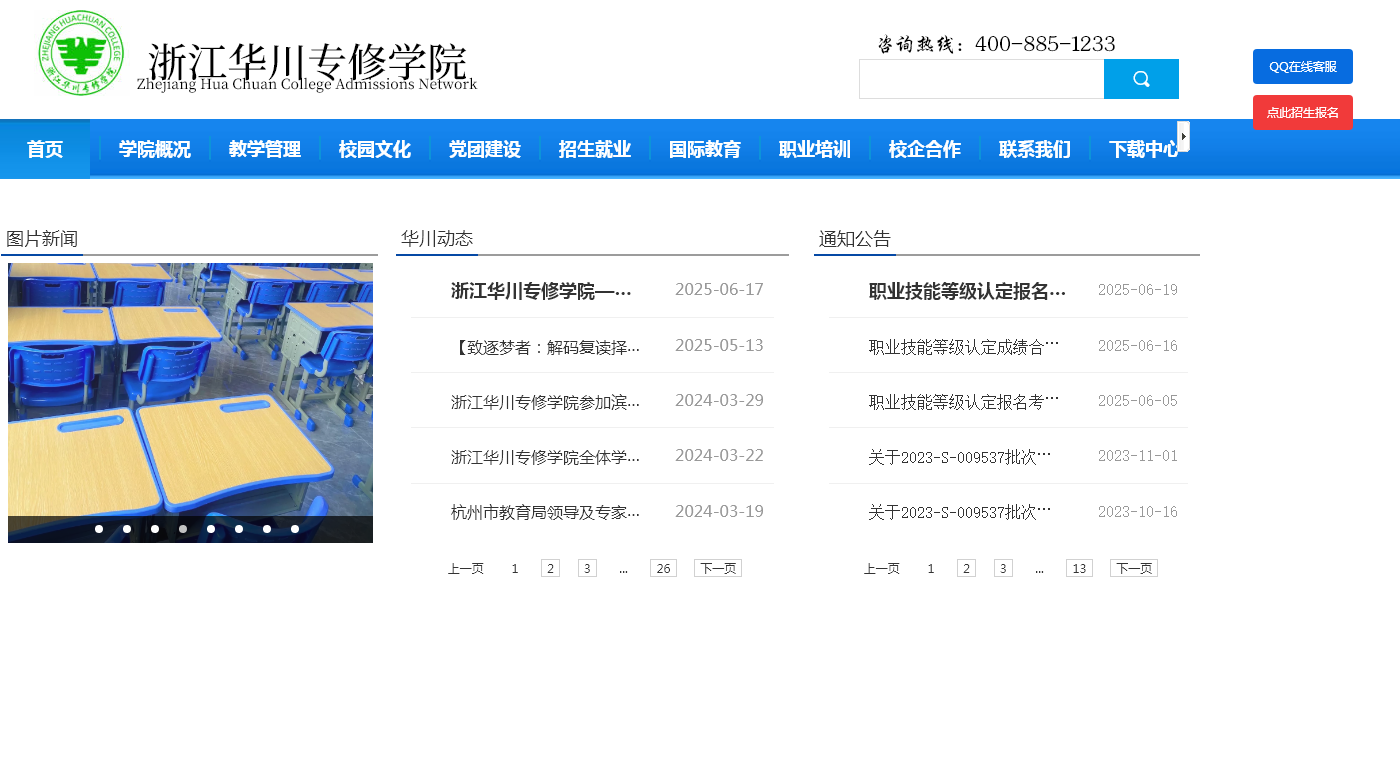Go to page 26 of 华川动态
1400x768 pixels.
[663, 568]
